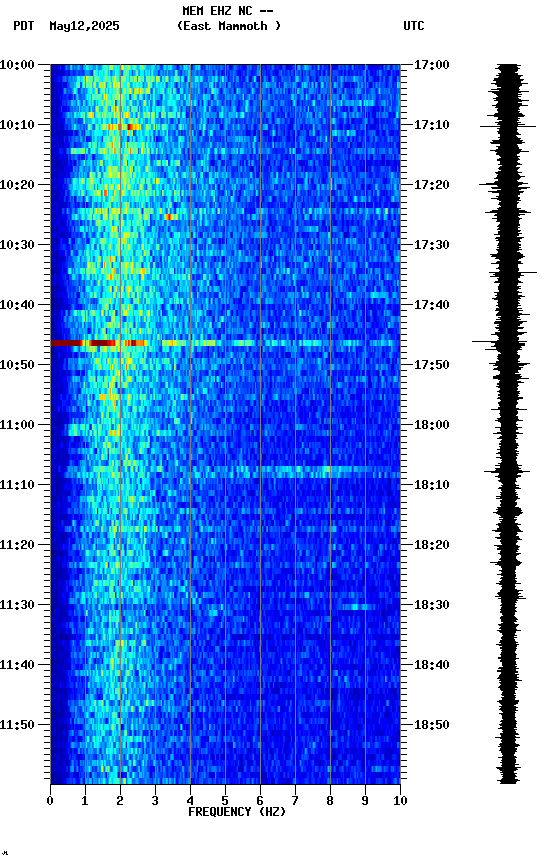Click the station title MEM EHZ NC --

(228, 11)
